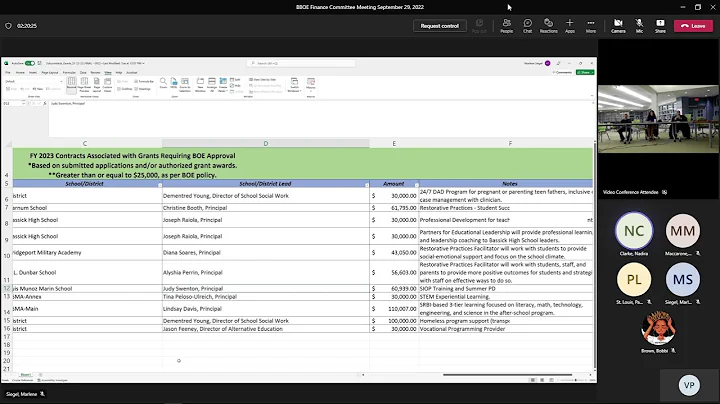Switch to the Acrobat ribbon tab
The image size is (720, 404).
[132, 73]
